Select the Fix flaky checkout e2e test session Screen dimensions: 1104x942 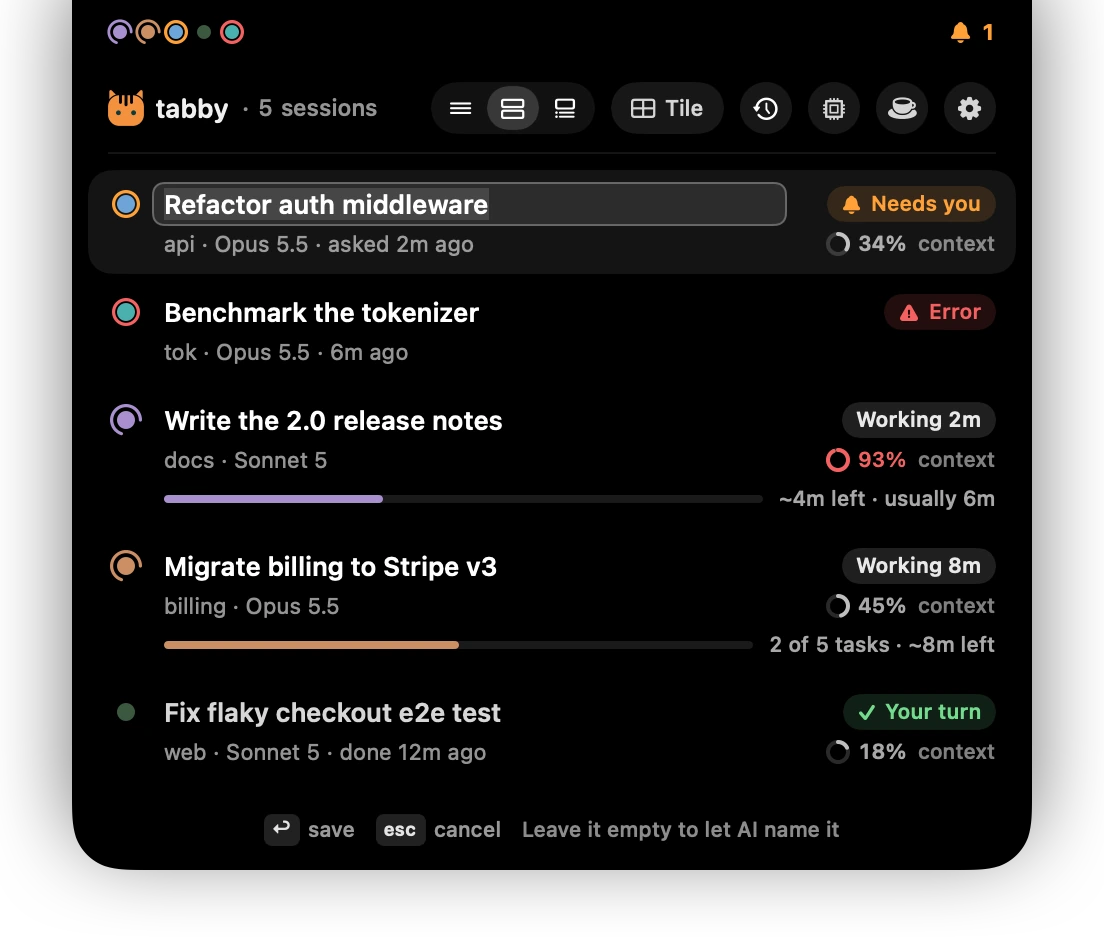tap(552, 732)
